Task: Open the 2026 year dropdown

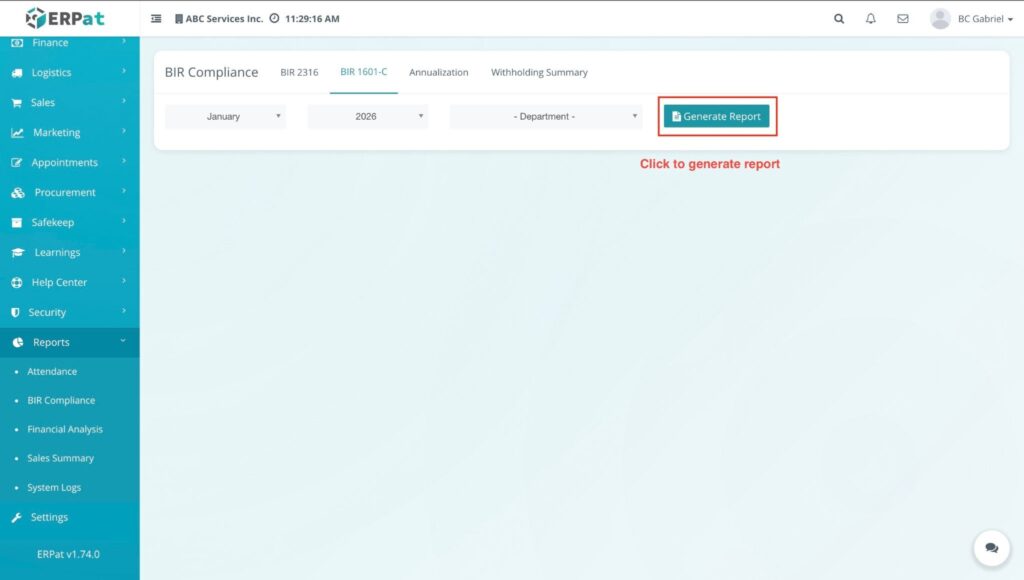Action: pos(368,116)
